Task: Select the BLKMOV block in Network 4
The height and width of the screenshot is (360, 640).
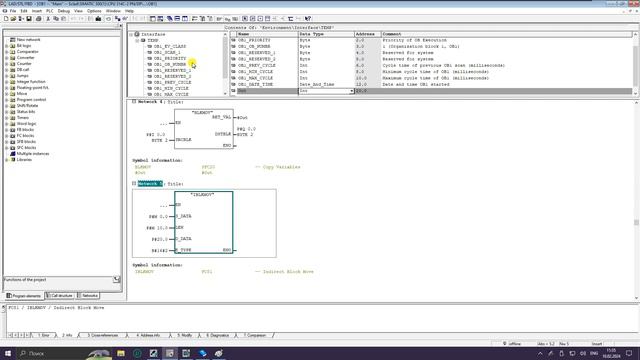Action: 204,129
